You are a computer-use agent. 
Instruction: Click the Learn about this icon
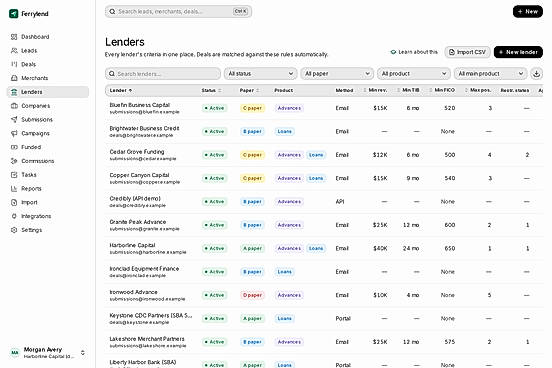393,52
